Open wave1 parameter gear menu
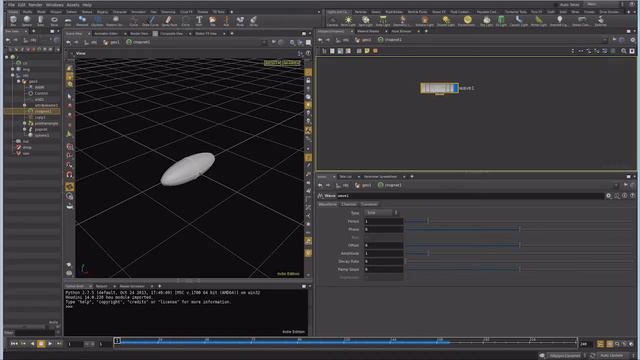 [x=609, y=196]
